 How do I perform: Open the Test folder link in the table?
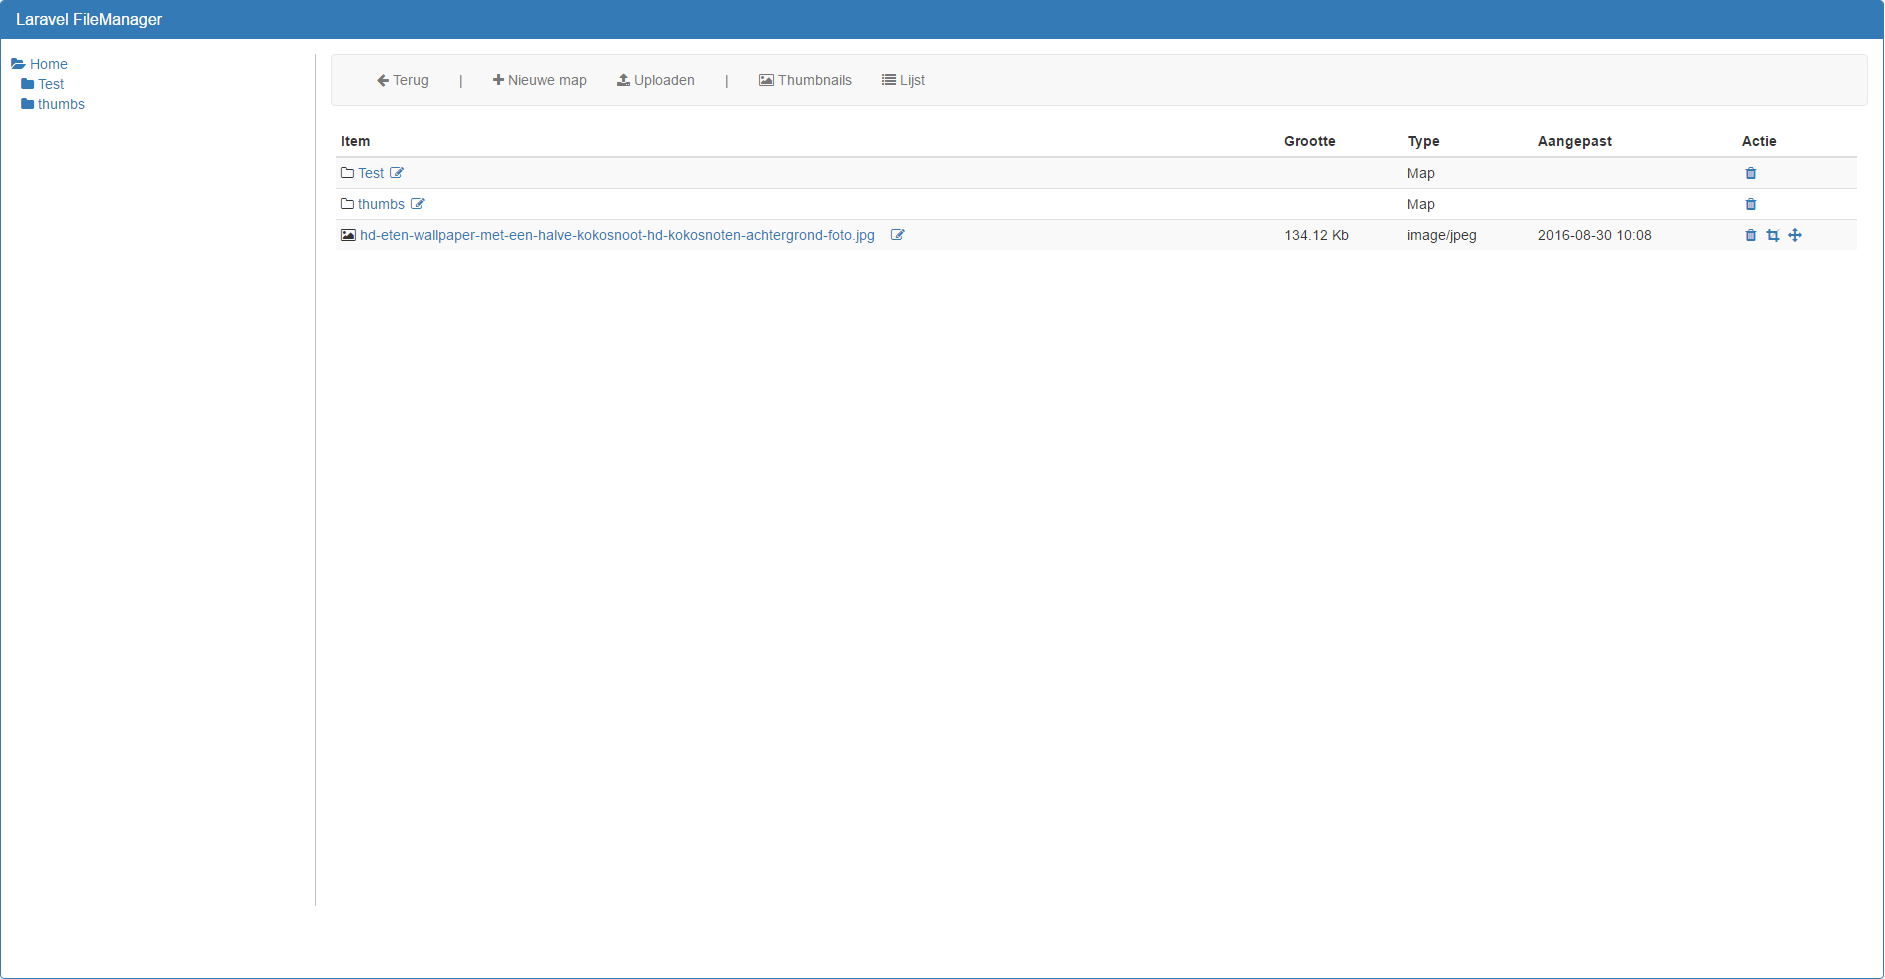click(371, 173)
